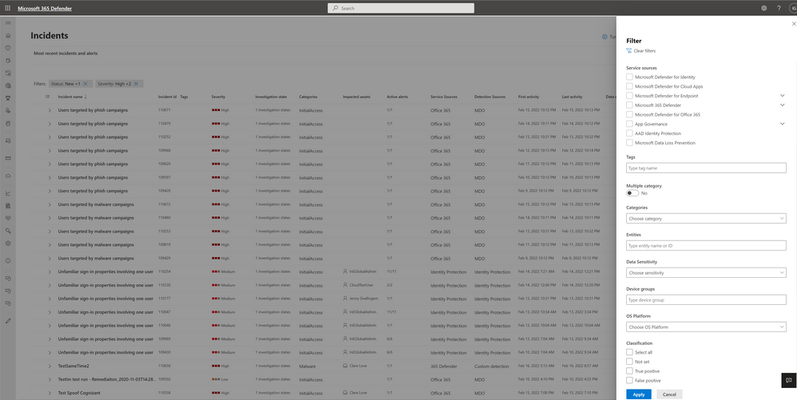
Task: Open incident Testim test run - Remediaiton
Action: tap(107, 380)
